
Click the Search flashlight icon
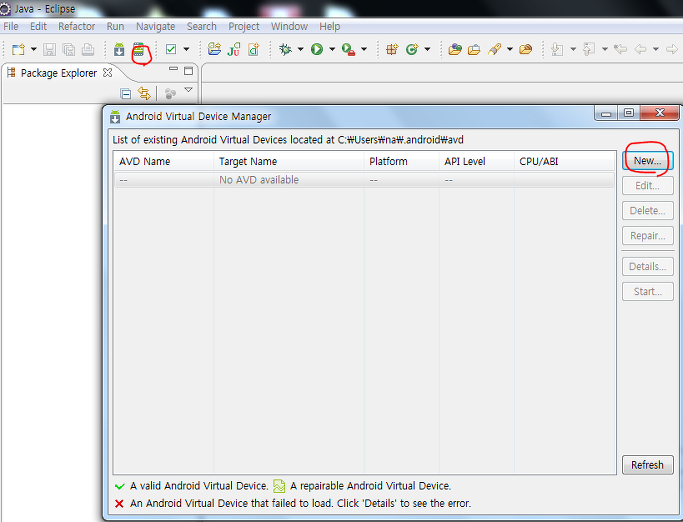pyautogui.click(x=494, y=49)
